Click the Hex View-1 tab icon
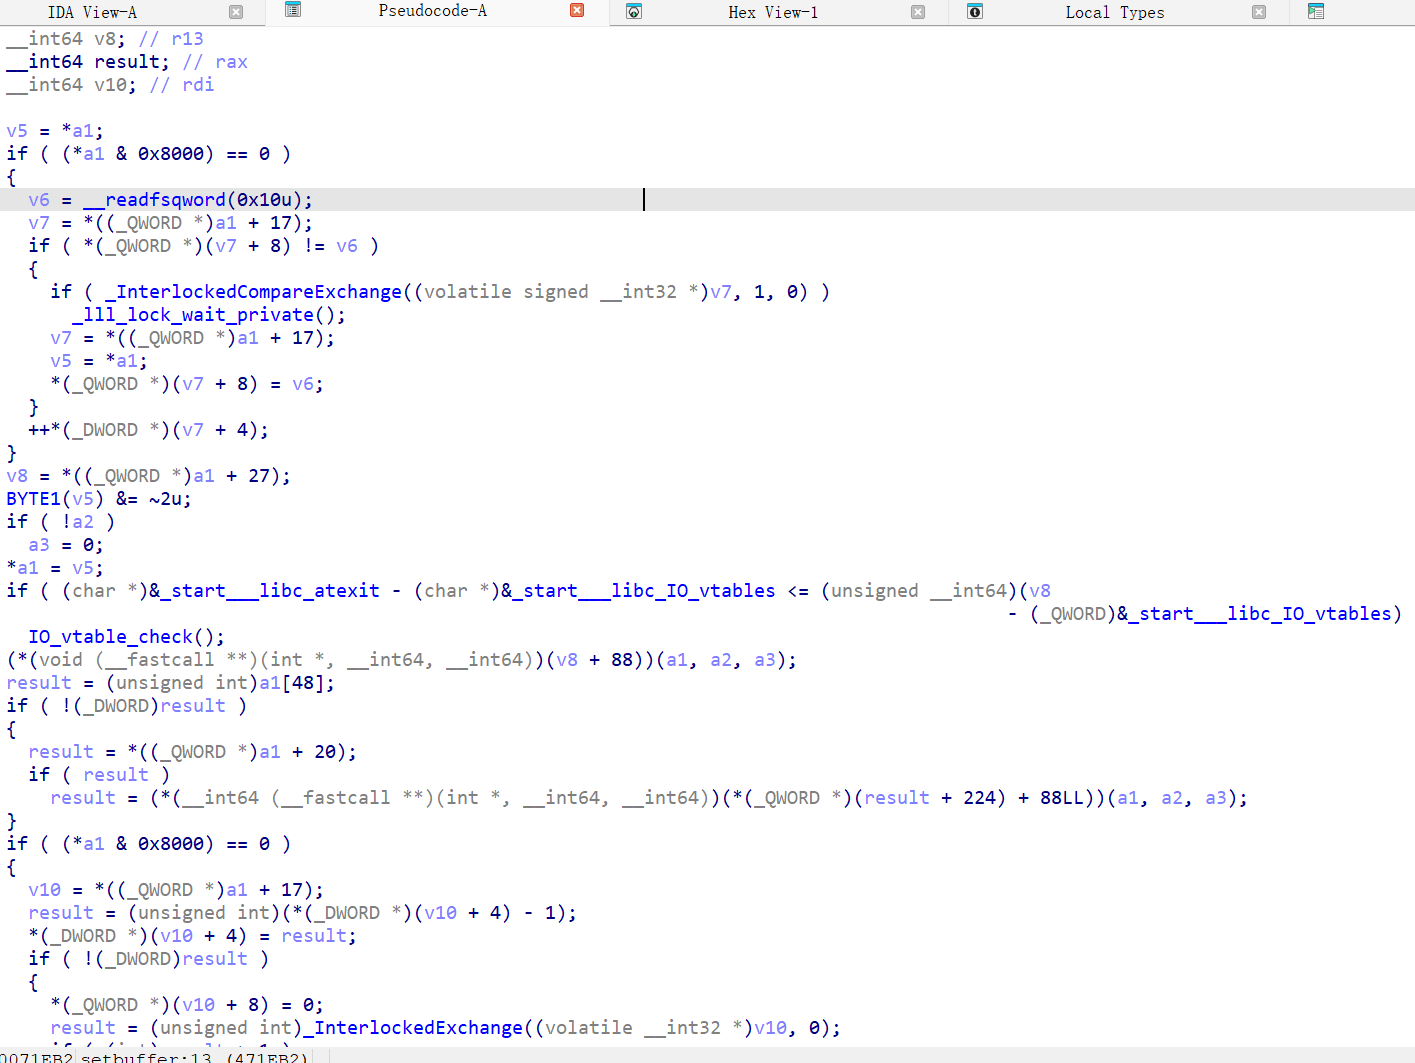 (634, 11)
